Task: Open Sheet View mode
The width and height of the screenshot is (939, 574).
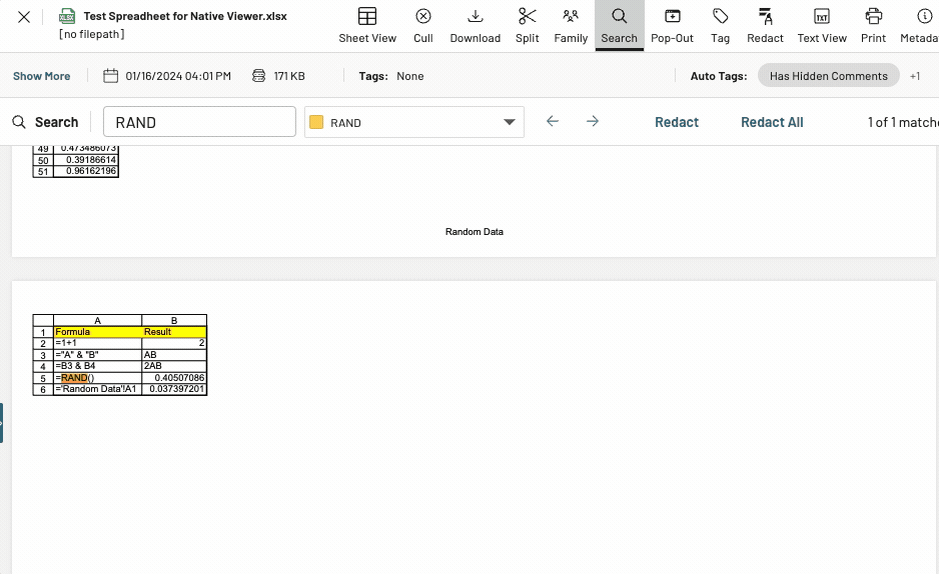Action: 367,26
